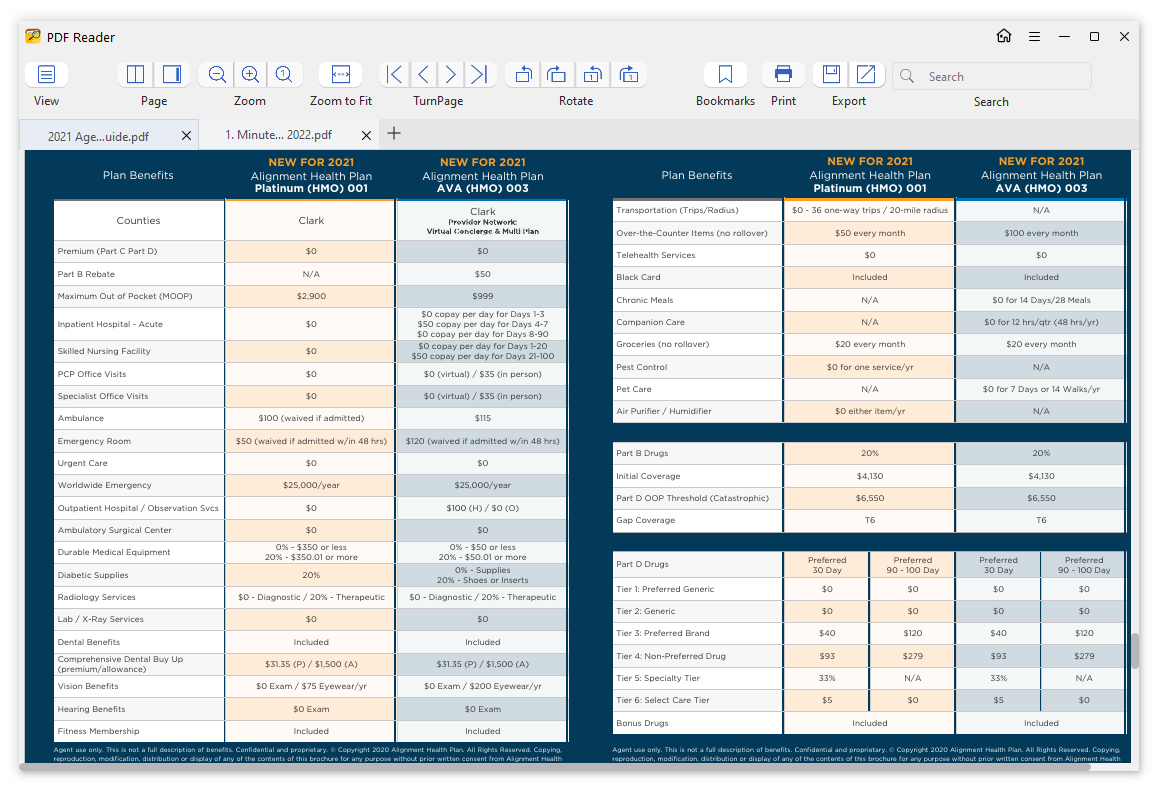Click the PDF Reader app logo

33,36
